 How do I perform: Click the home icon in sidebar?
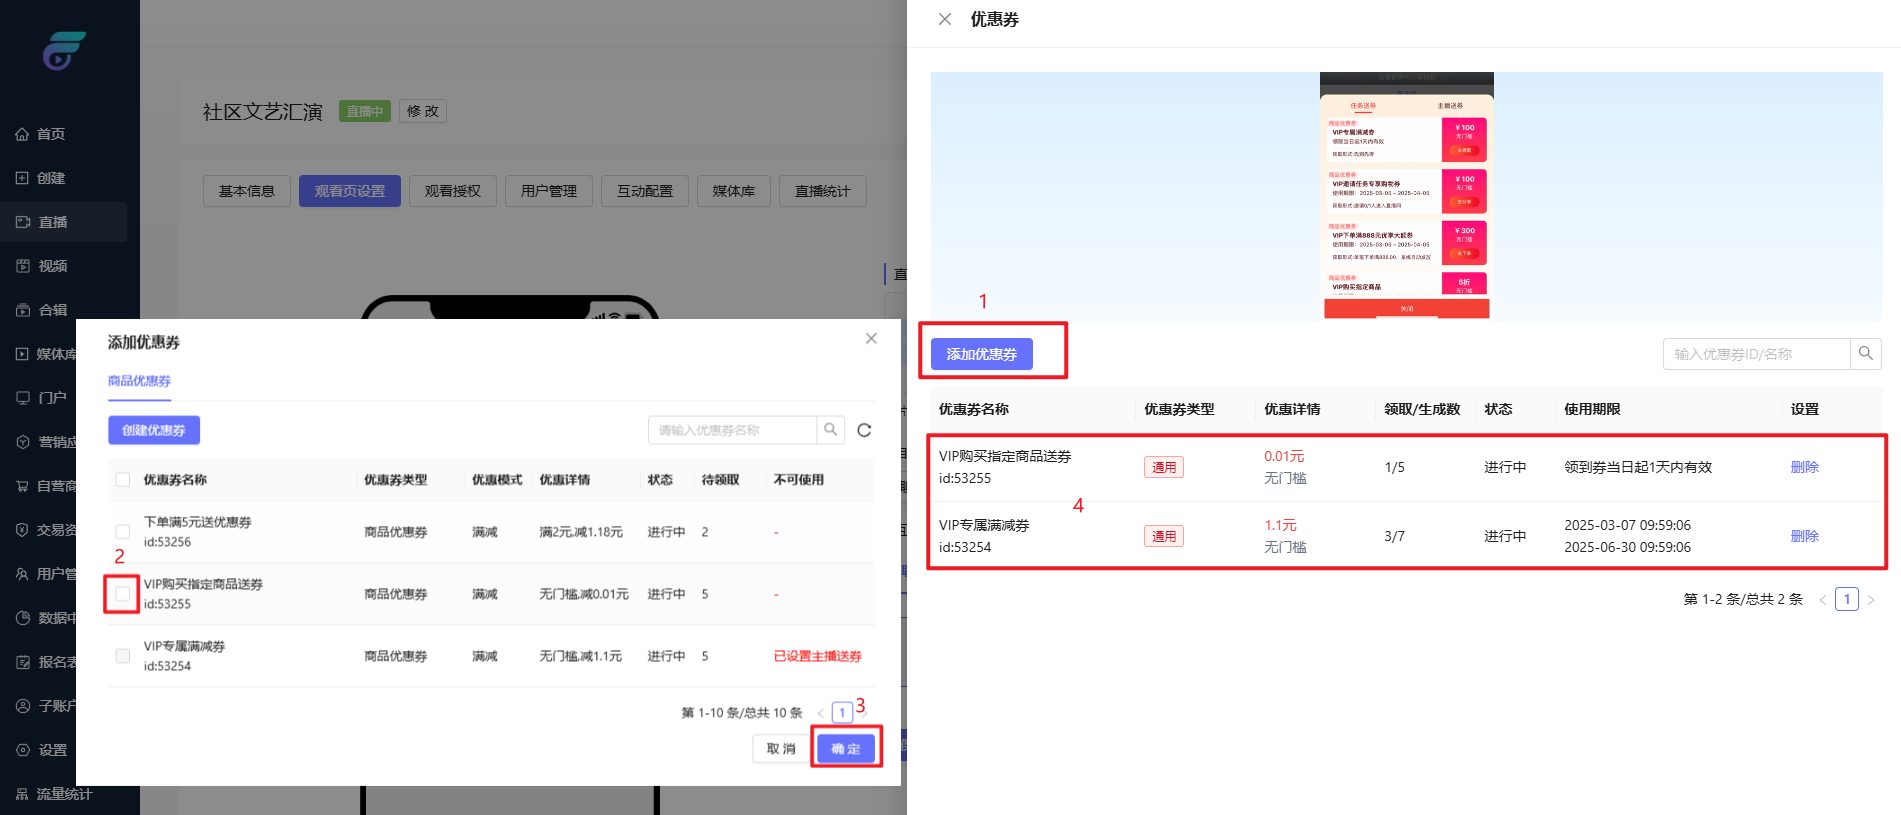pos(22,134)
